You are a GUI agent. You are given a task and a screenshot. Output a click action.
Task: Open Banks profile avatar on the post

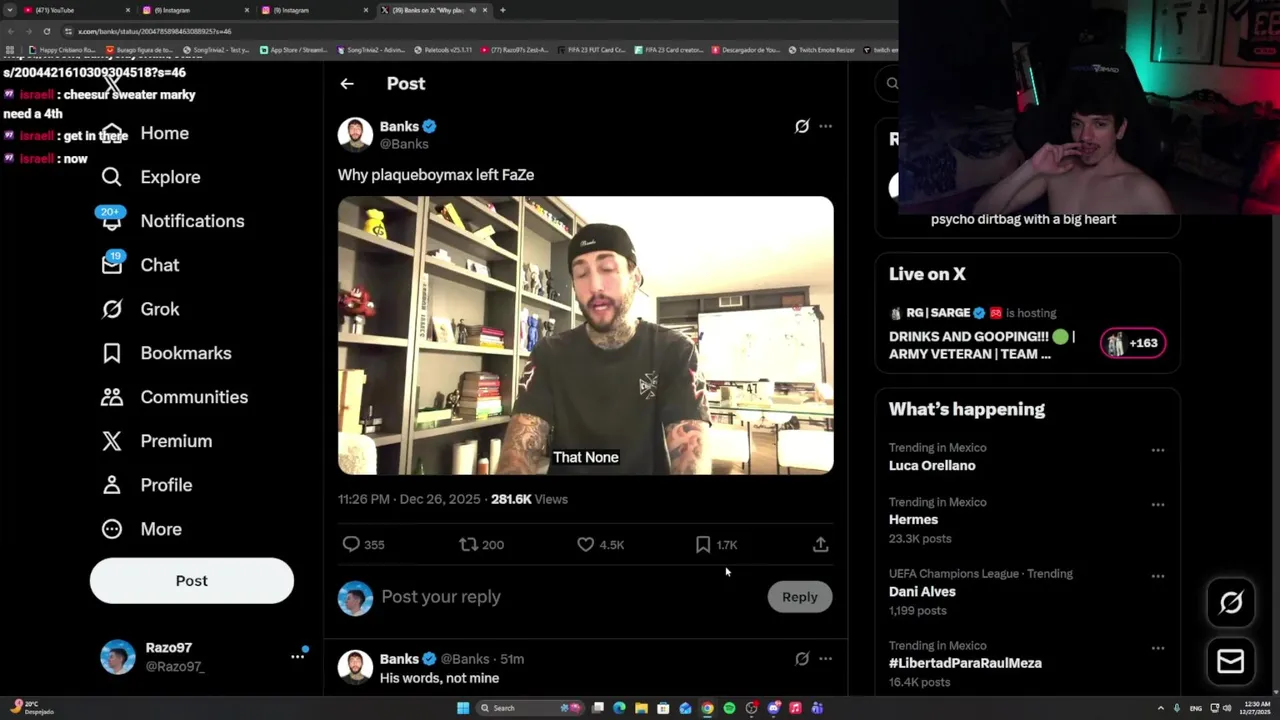click(x=355, y=134)
